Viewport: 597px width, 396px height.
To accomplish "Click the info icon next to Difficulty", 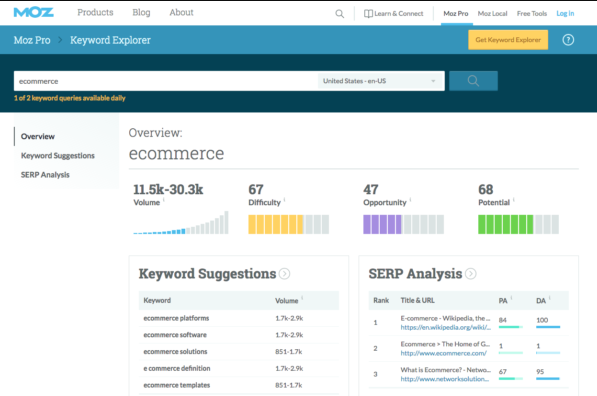I will pyautogui.click(x=284, y=200).
